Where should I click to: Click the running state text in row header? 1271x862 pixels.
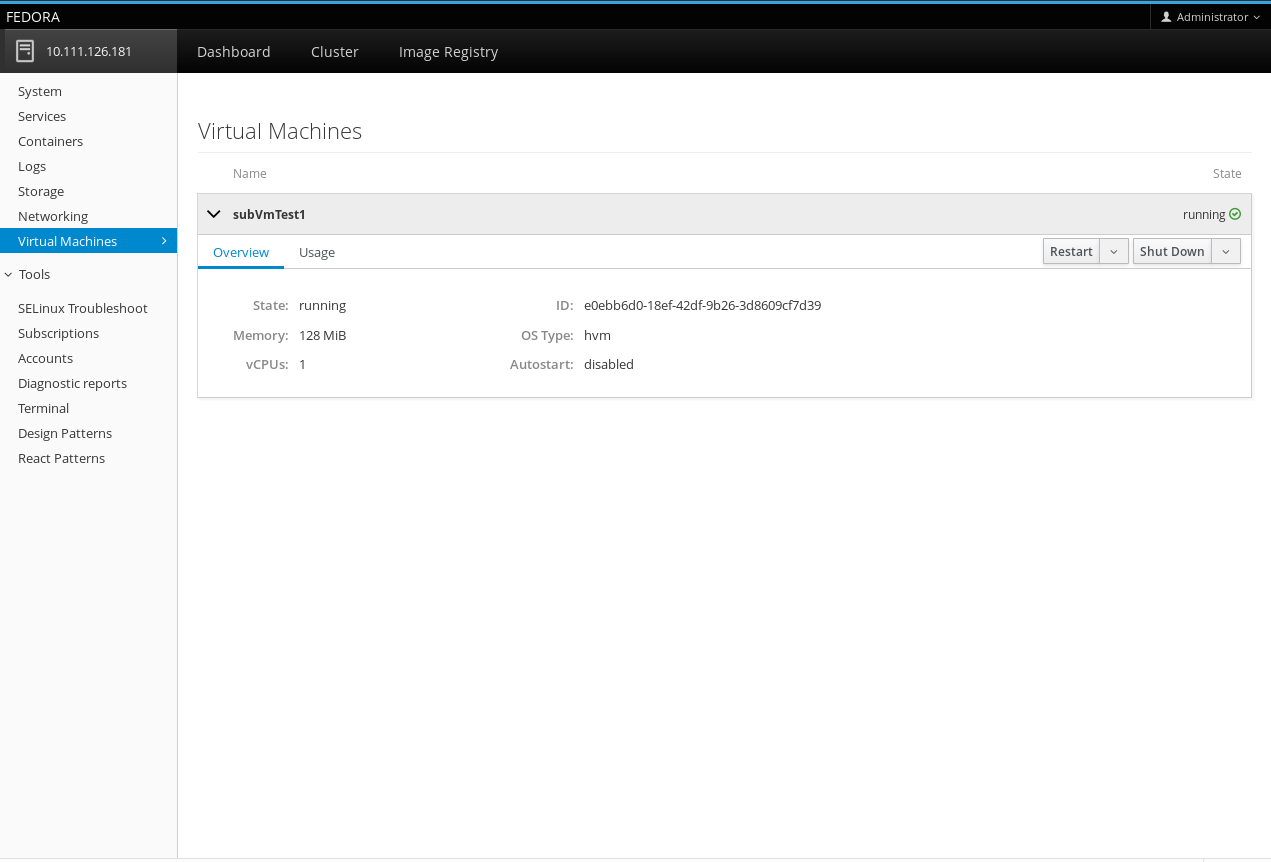[x=1204, y=214]
